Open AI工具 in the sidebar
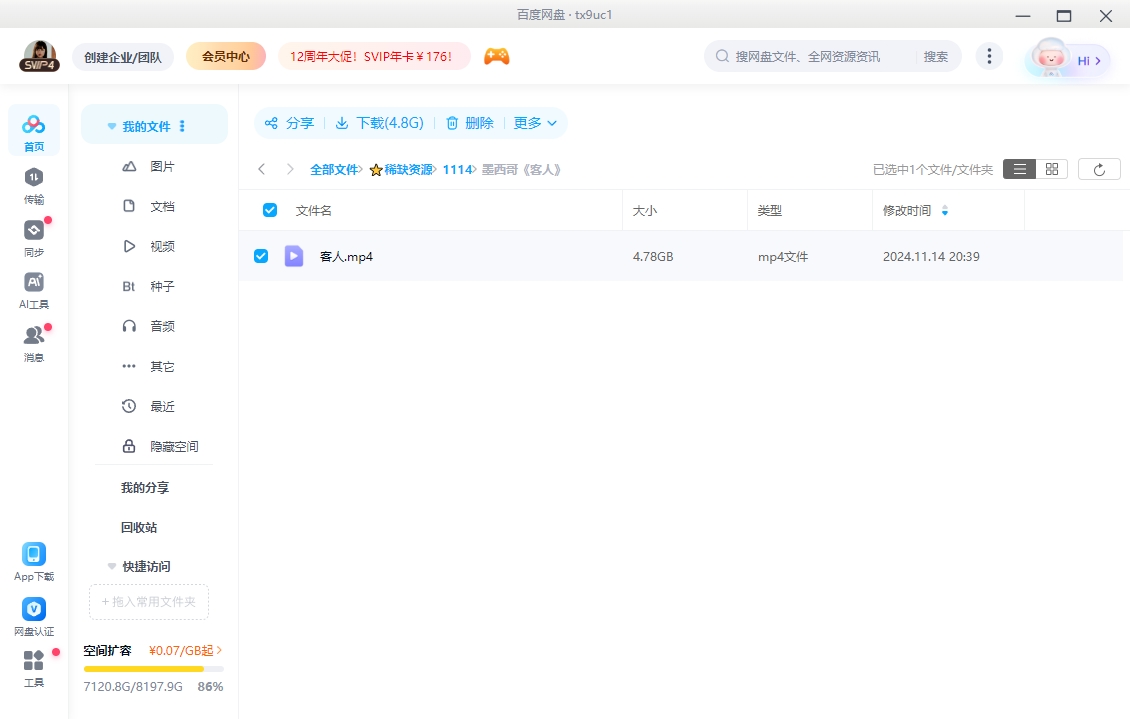1130x719 pixels. point(34,291)
